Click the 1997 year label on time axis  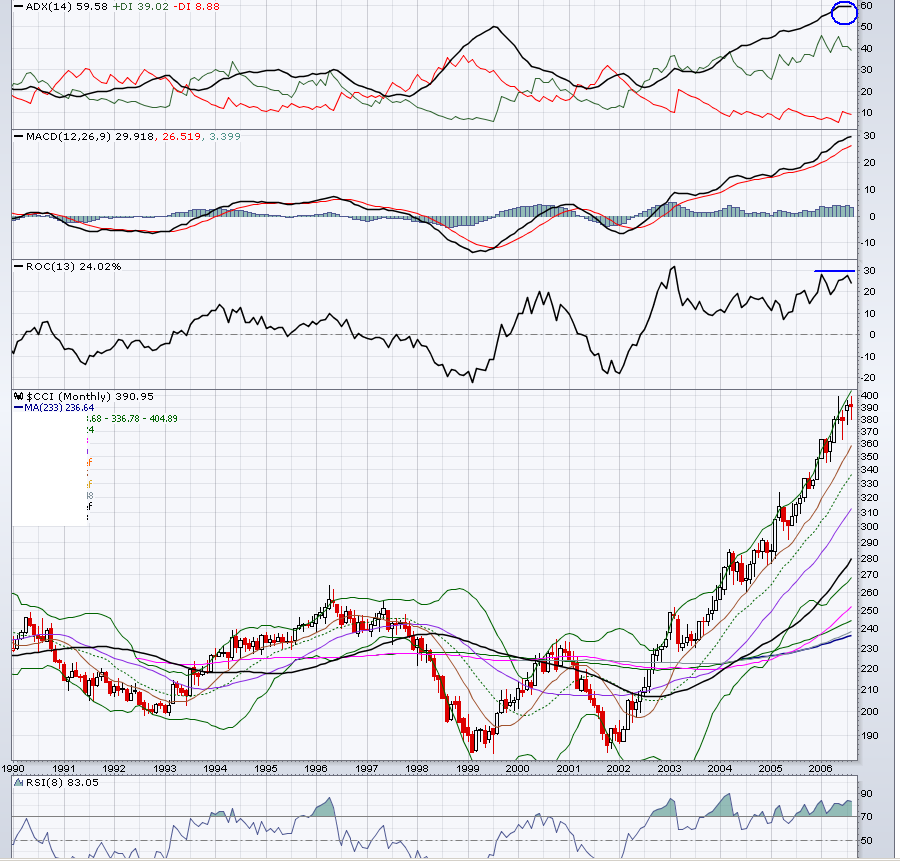366,769
